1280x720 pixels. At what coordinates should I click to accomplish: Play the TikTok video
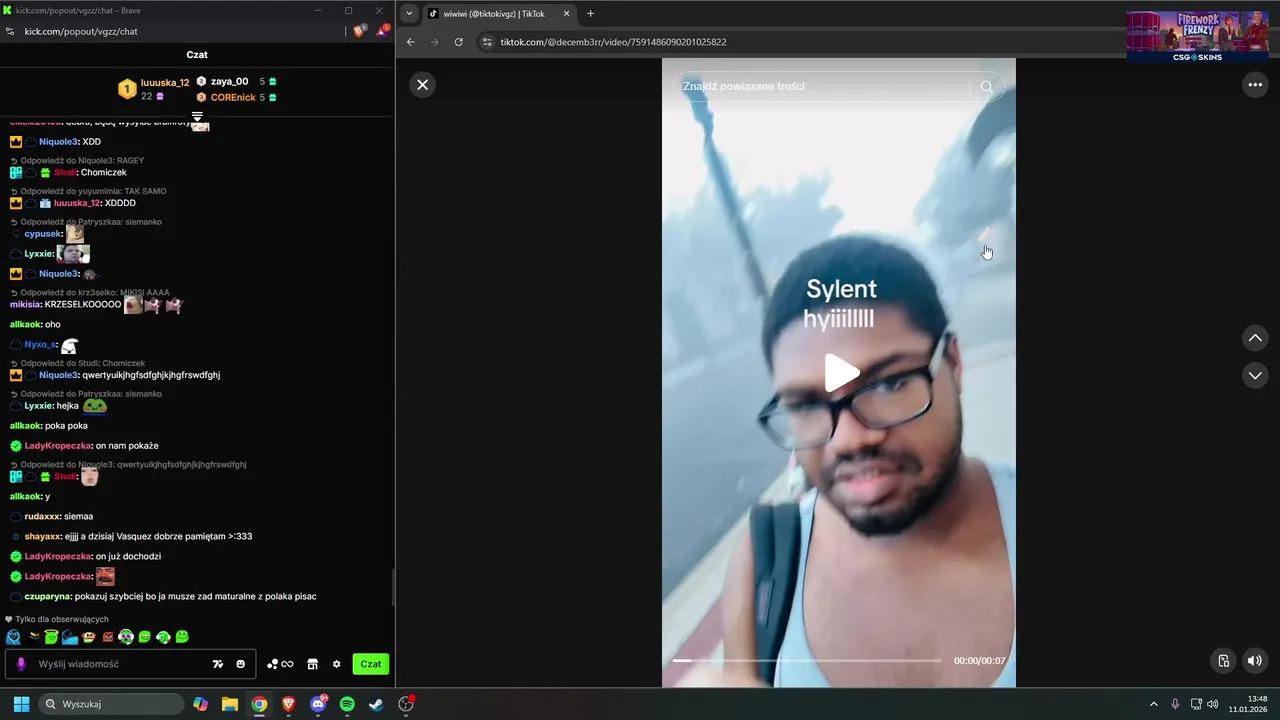841,373
